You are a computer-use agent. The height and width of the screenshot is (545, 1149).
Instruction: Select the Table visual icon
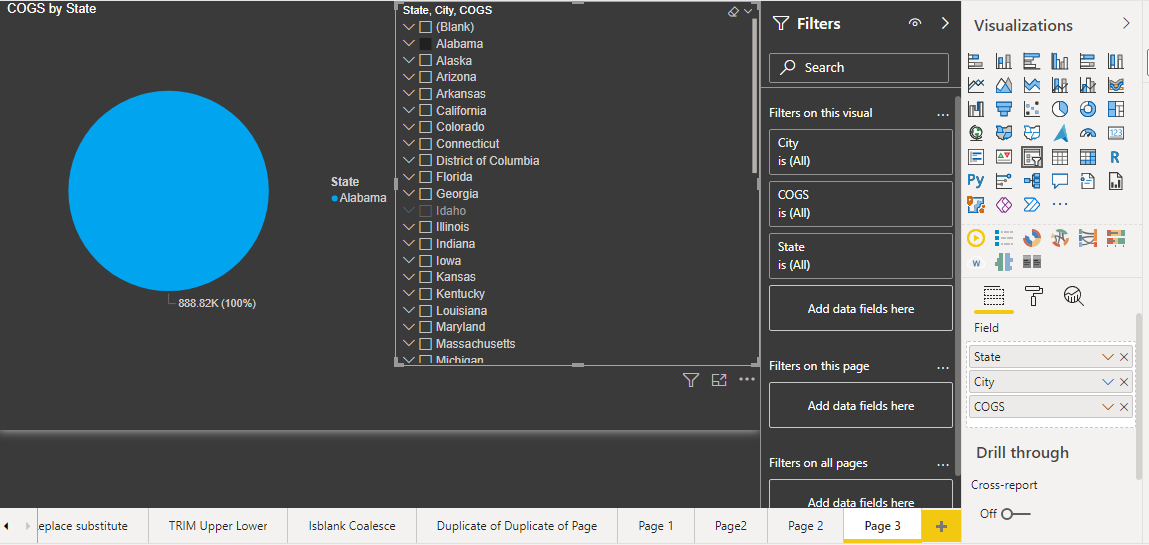point(1060,157)
